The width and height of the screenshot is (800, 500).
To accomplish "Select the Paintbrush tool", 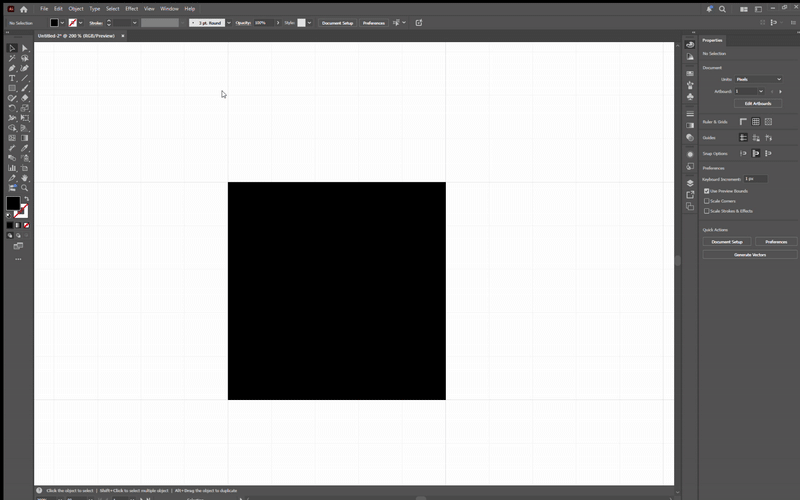I will 24,88.
